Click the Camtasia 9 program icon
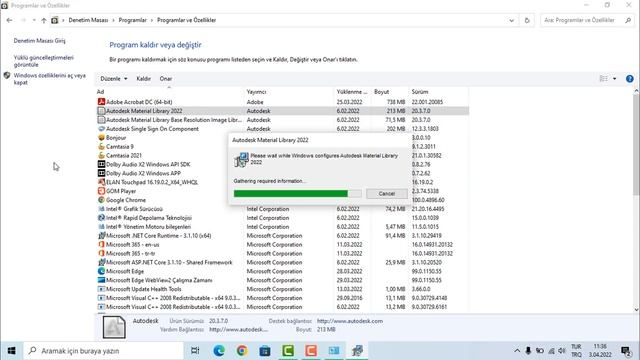The image size is (640, 360). point(101,147)
